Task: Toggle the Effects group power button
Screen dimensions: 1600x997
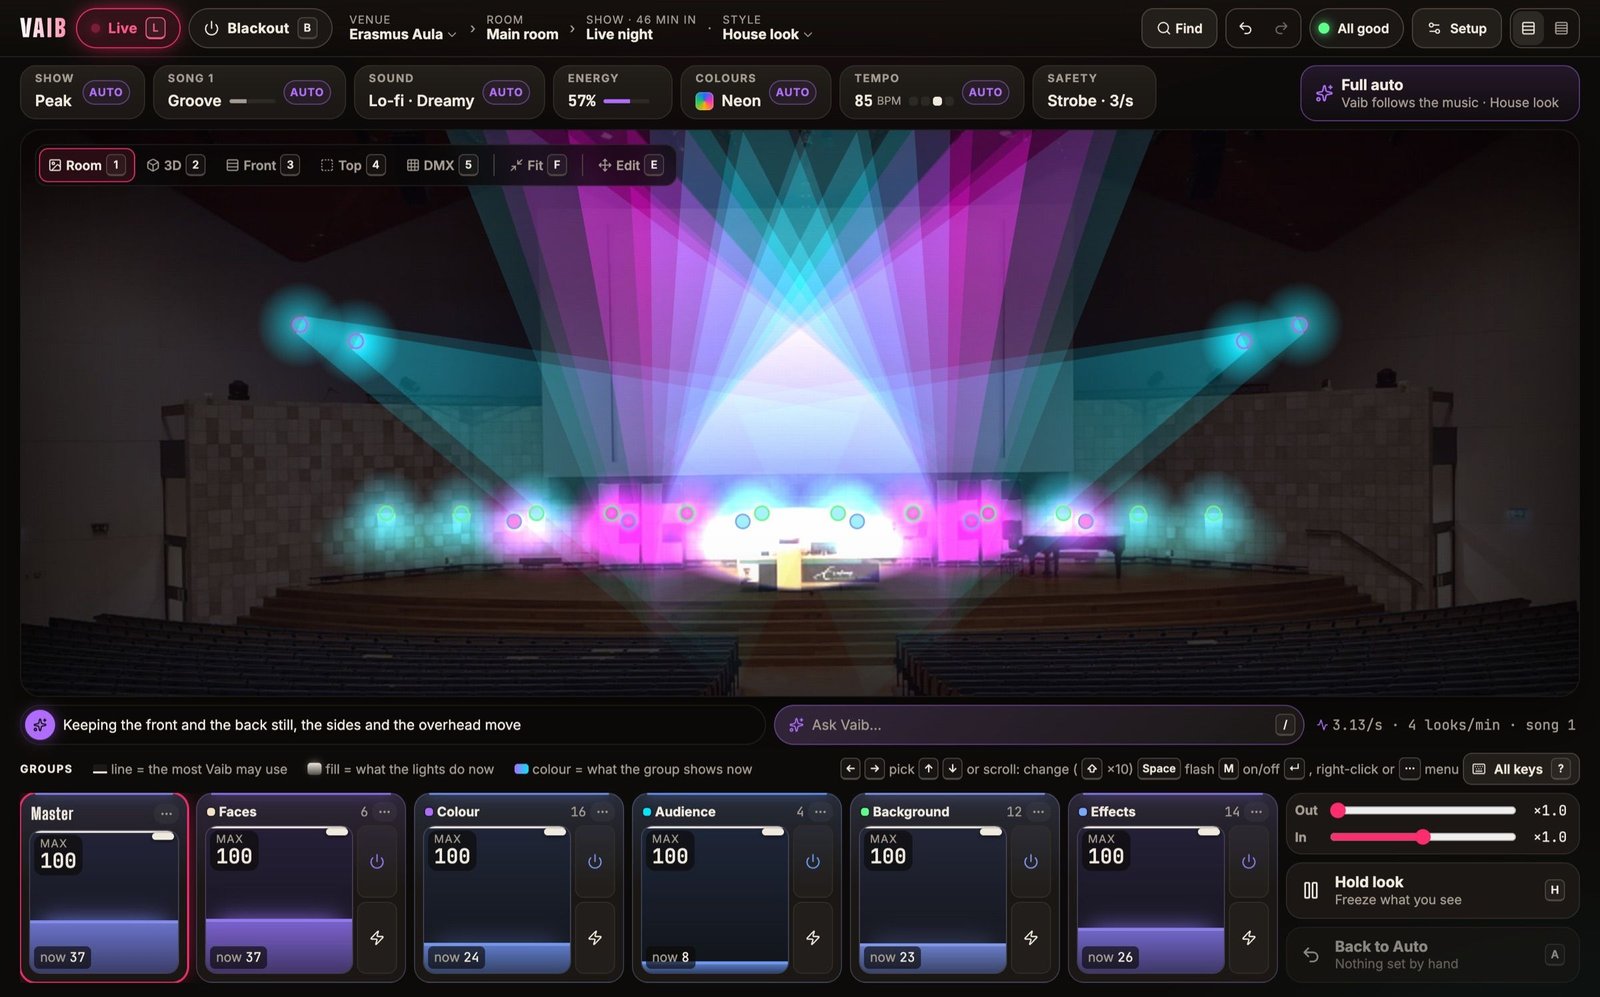Action: tap(1249, 862)
